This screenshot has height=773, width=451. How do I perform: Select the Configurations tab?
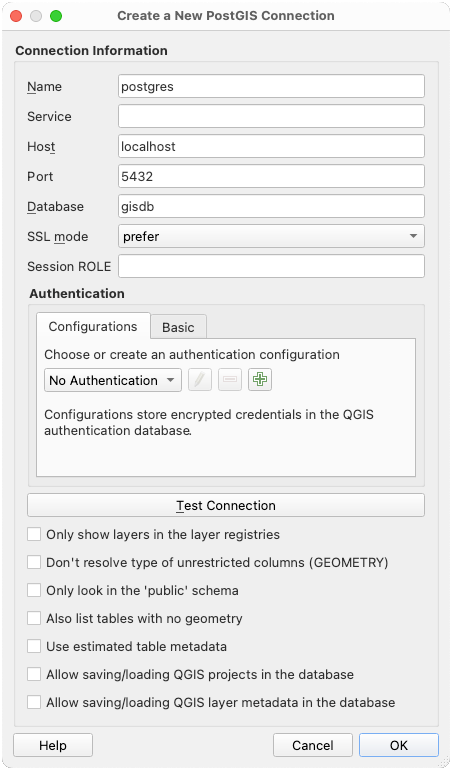click(x=93, y=326)
